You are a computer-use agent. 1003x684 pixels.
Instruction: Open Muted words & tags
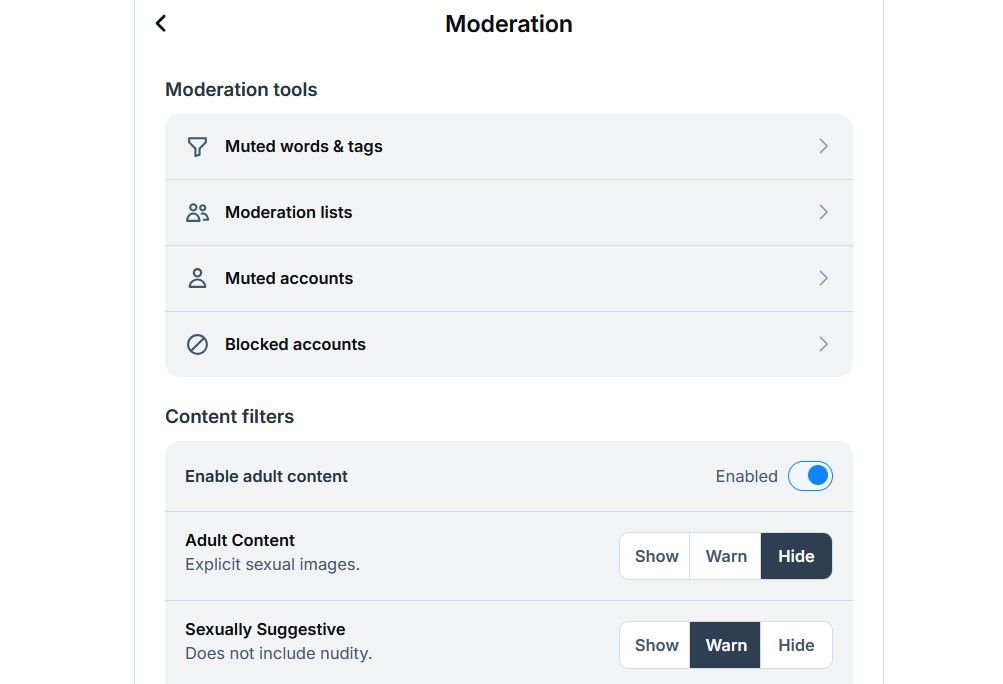pos(304,146)
